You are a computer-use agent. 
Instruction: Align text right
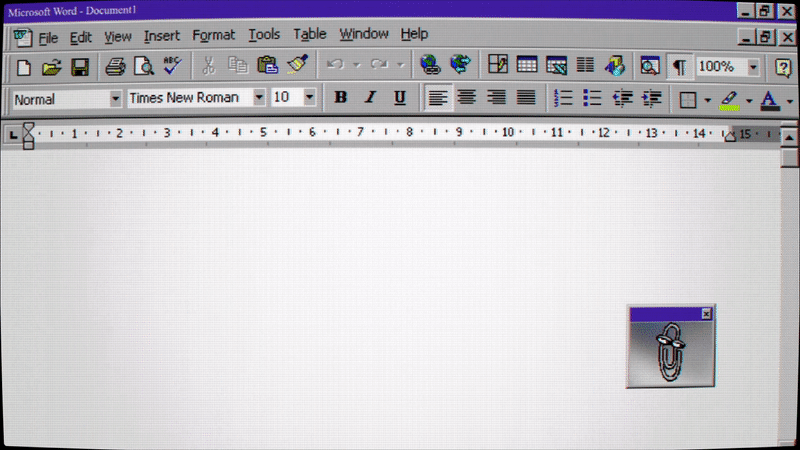(x=496, y=97)
